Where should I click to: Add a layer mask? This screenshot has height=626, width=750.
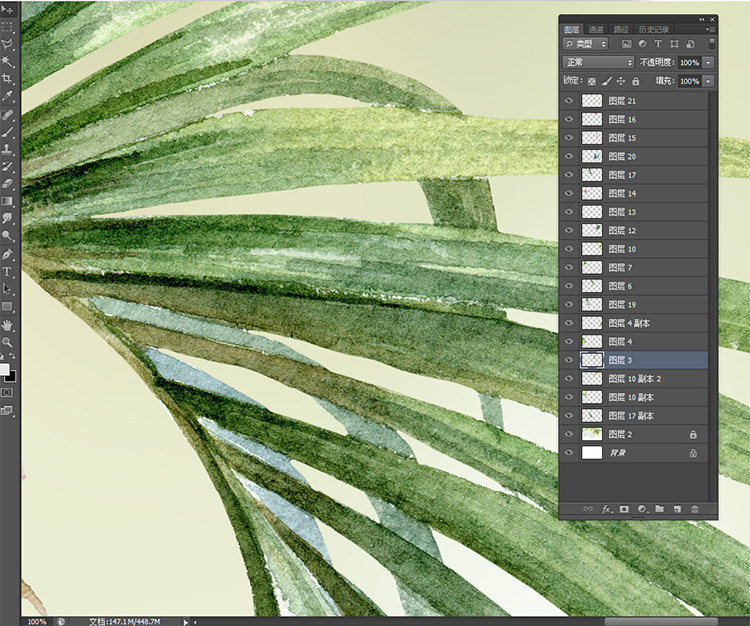click(x=624, y=509)
